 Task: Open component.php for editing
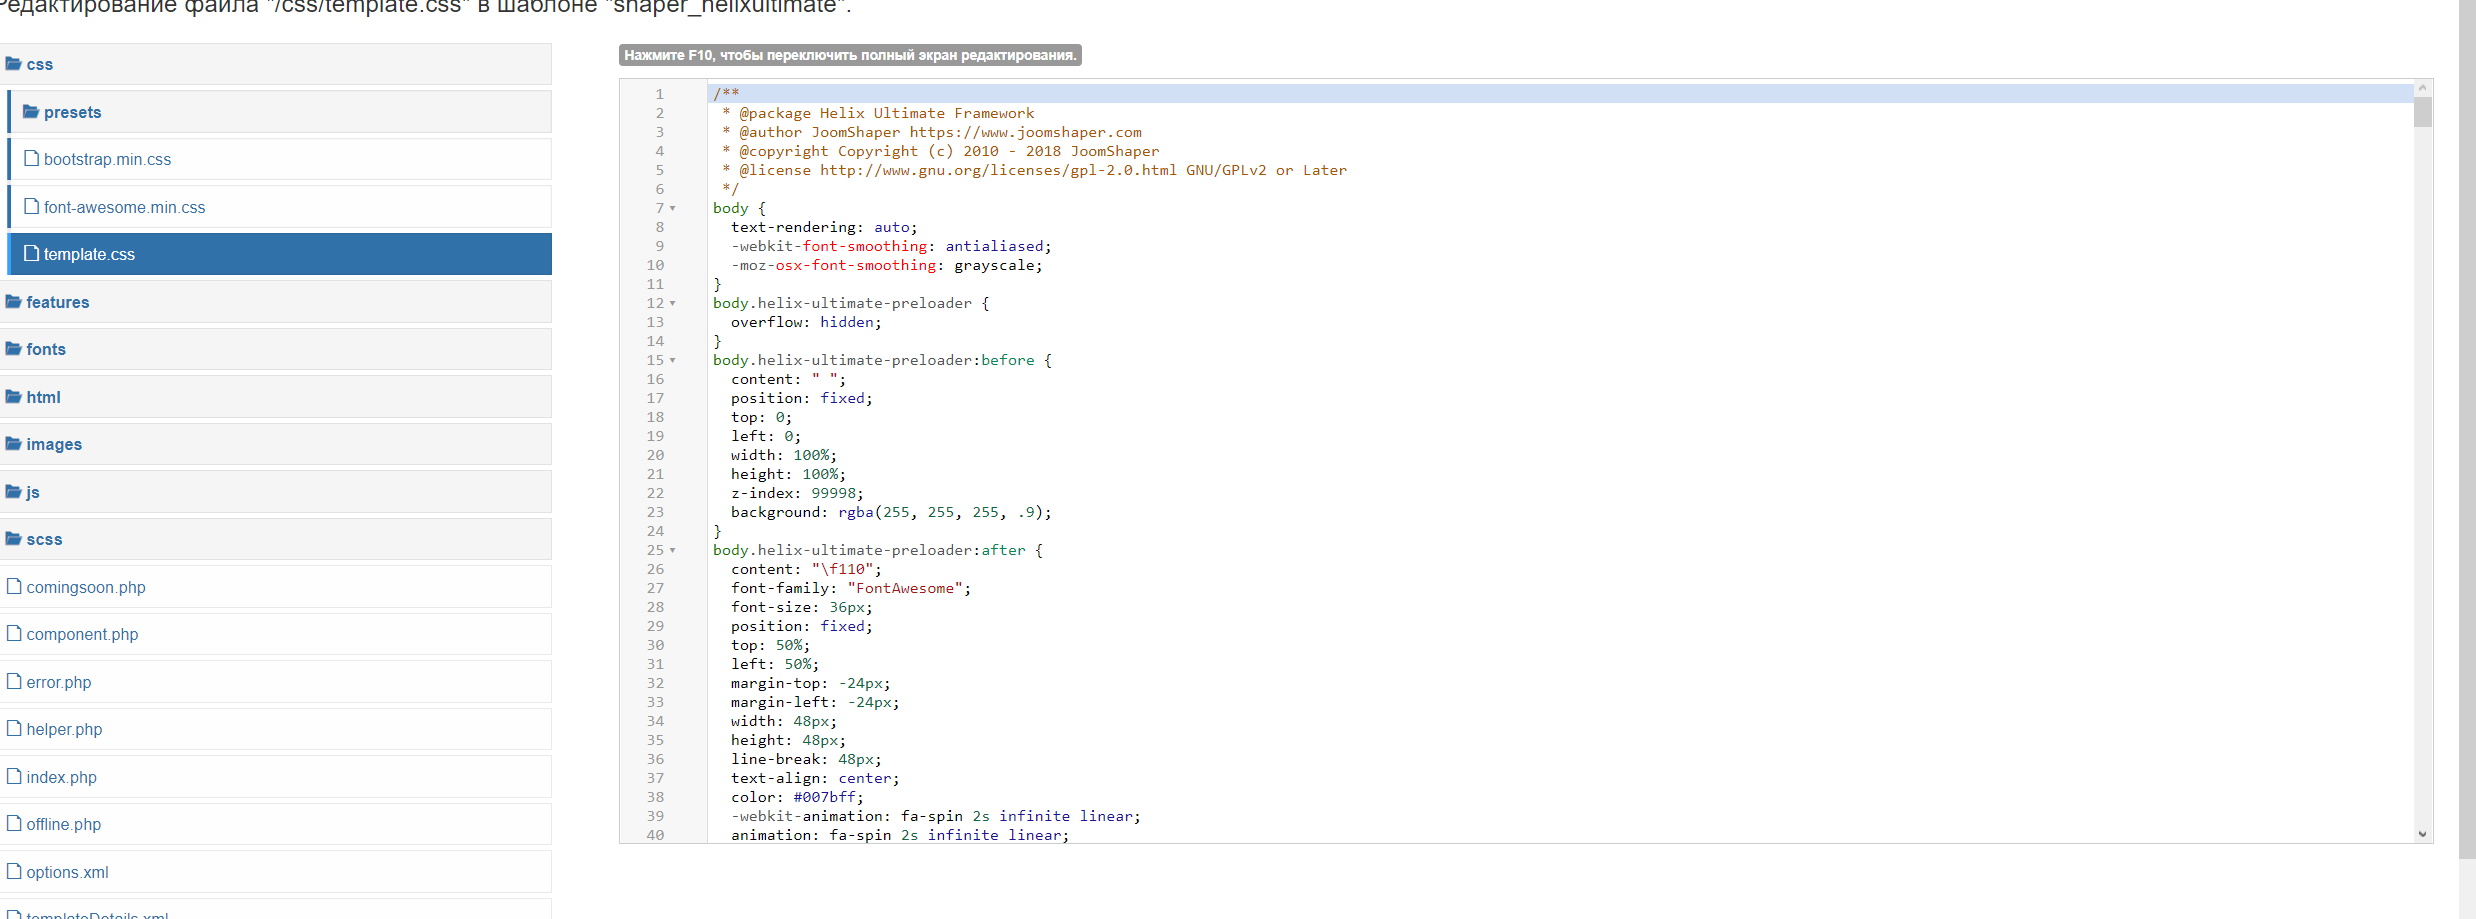(x=275, y=634)
